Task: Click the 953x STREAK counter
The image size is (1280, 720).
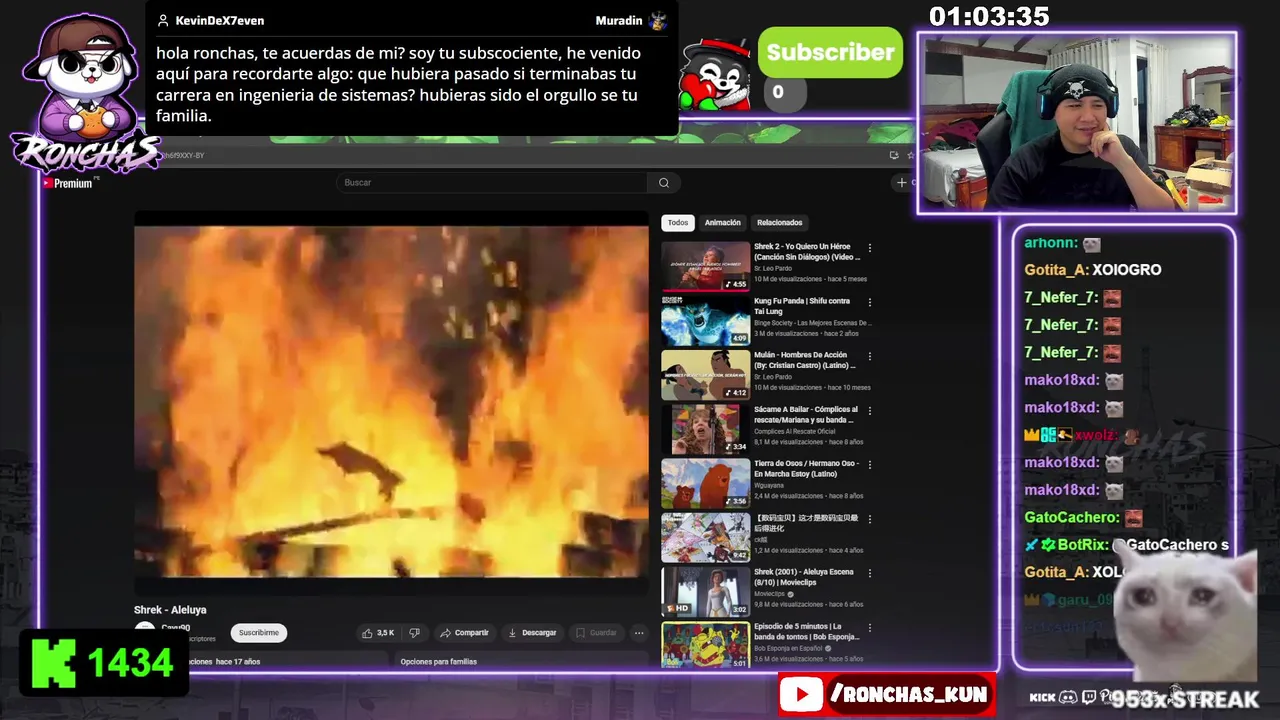Action: tap(1185, 700)
